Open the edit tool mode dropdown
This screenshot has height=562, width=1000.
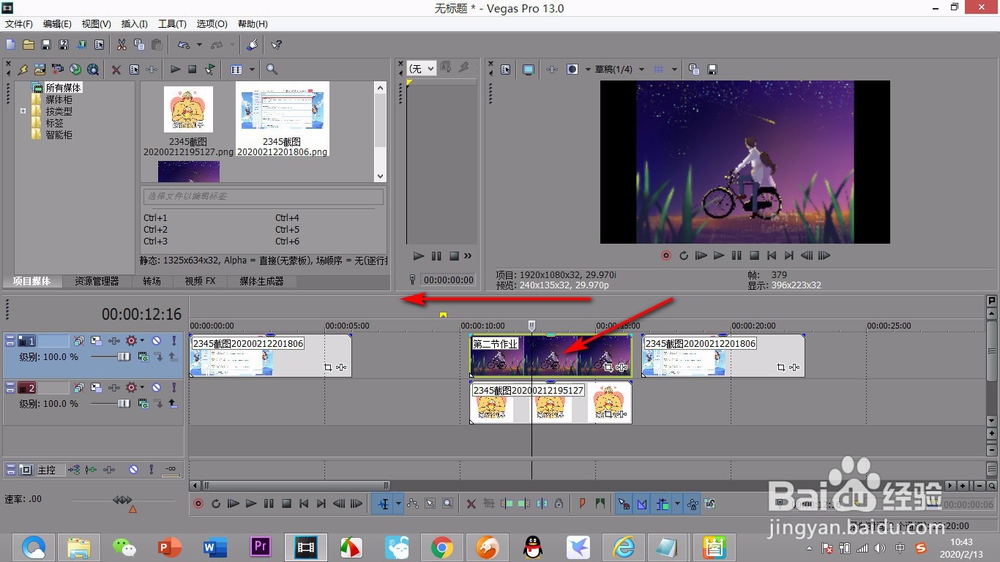click(x=399, y=504)
